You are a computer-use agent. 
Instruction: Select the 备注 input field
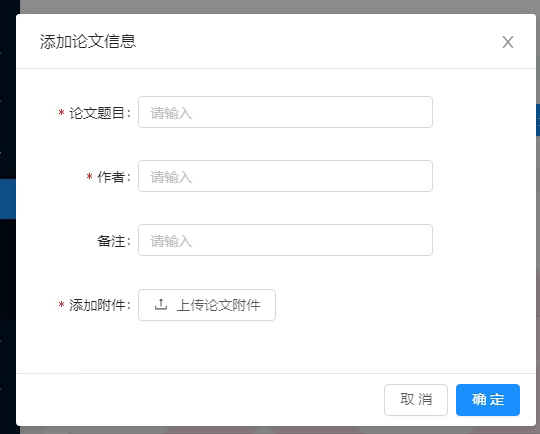click(285, 240)
